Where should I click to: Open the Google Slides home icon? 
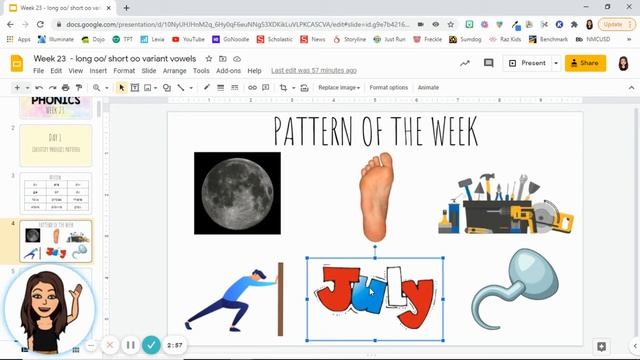point(17,64)
